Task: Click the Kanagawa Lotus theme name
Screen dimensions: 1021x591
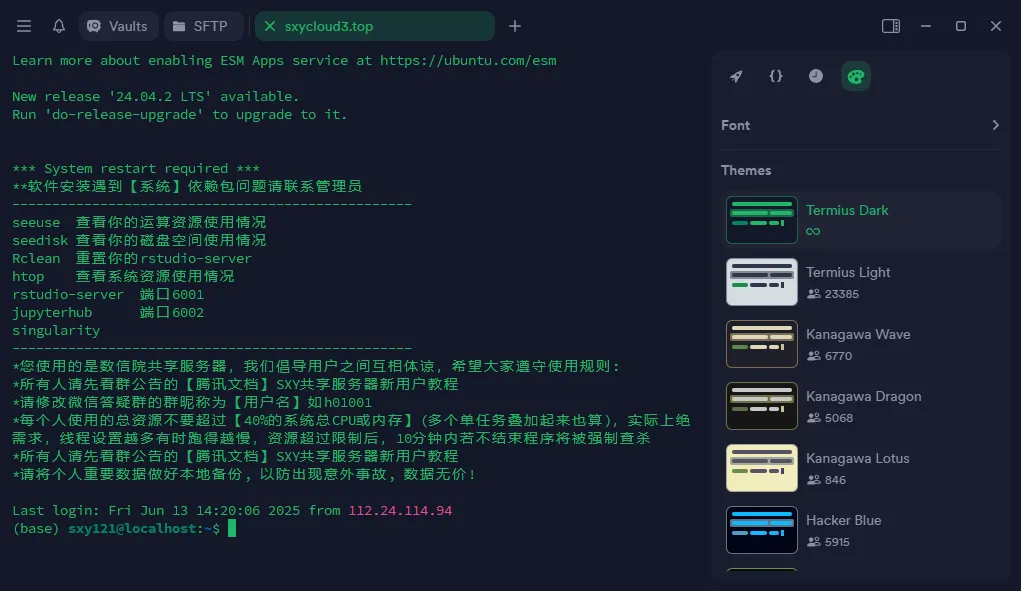Action: (858, 458)
